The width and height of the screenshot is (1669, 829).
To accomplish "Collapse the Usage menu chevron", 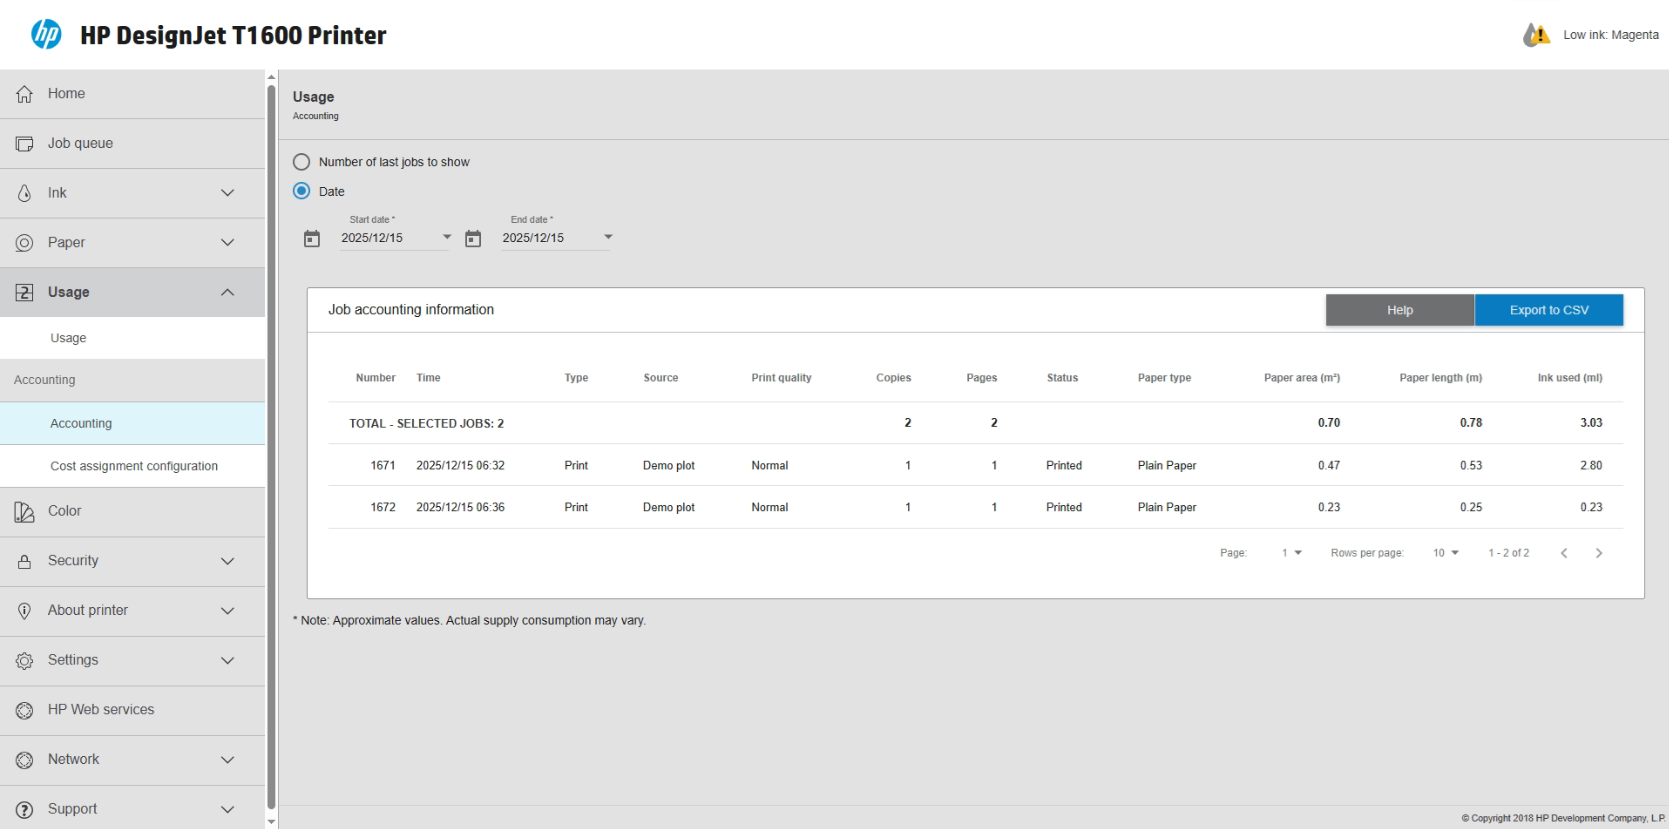I will [228, 292].
